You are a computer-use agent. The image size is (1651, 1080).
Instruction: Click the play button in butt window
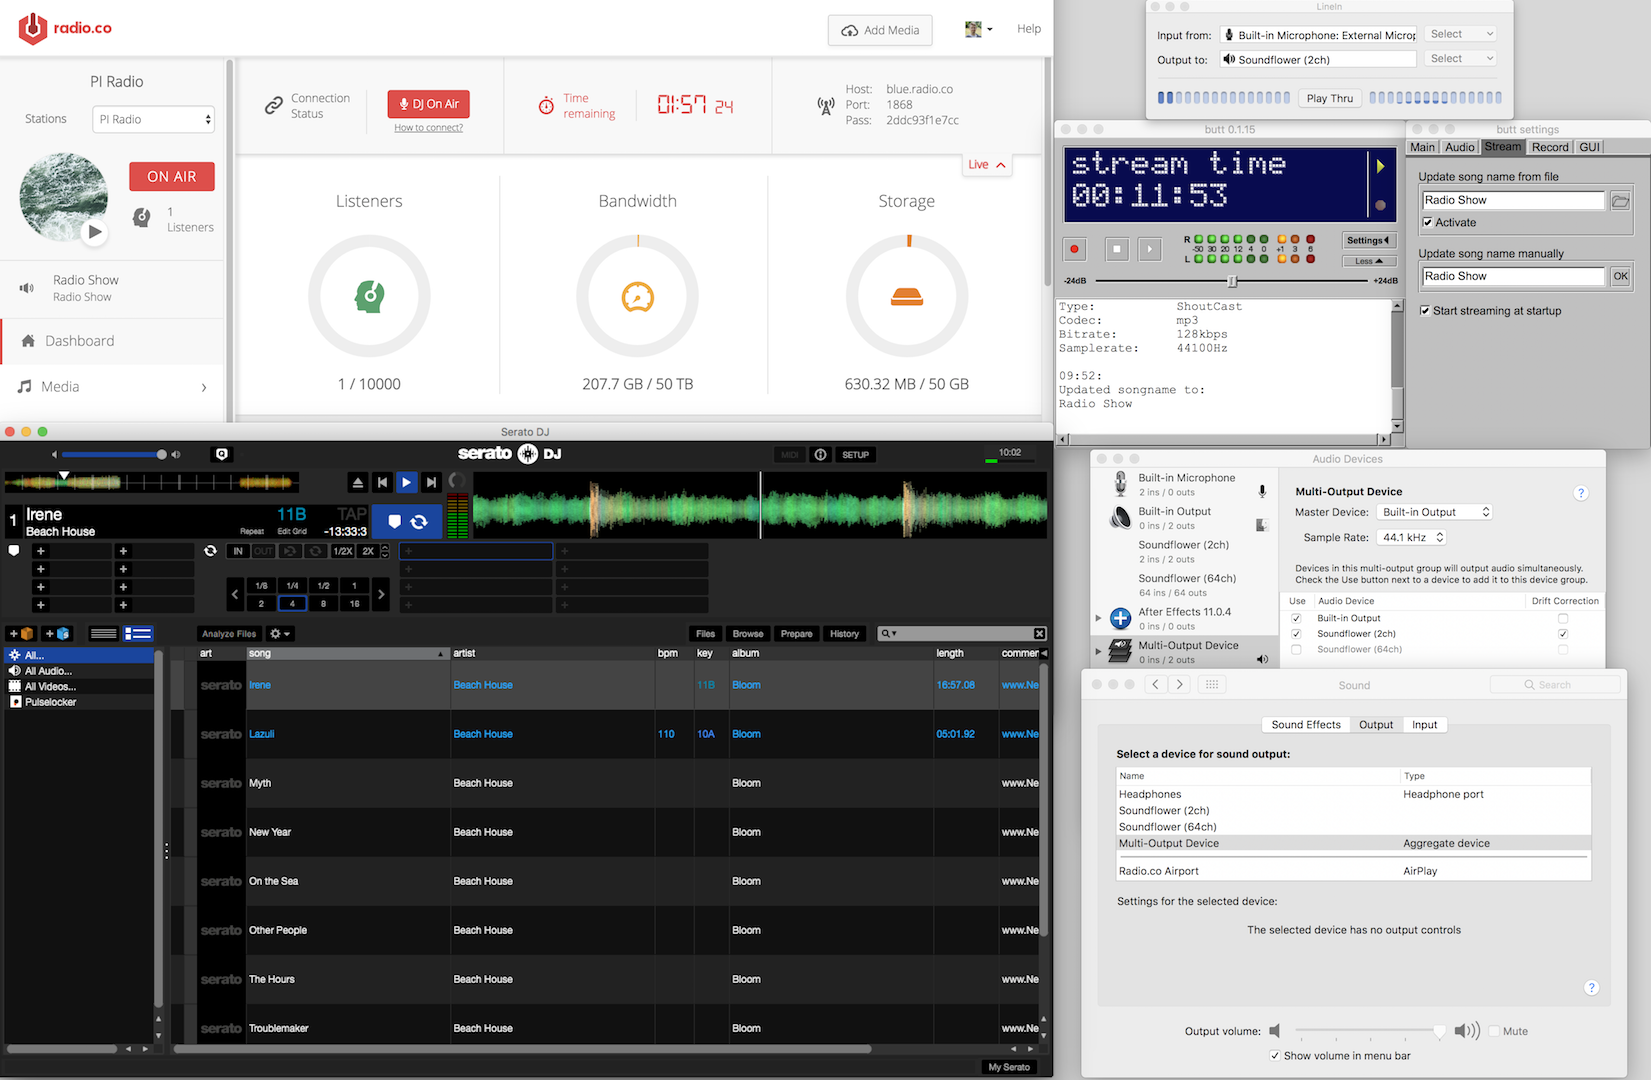pos(1150,249)
